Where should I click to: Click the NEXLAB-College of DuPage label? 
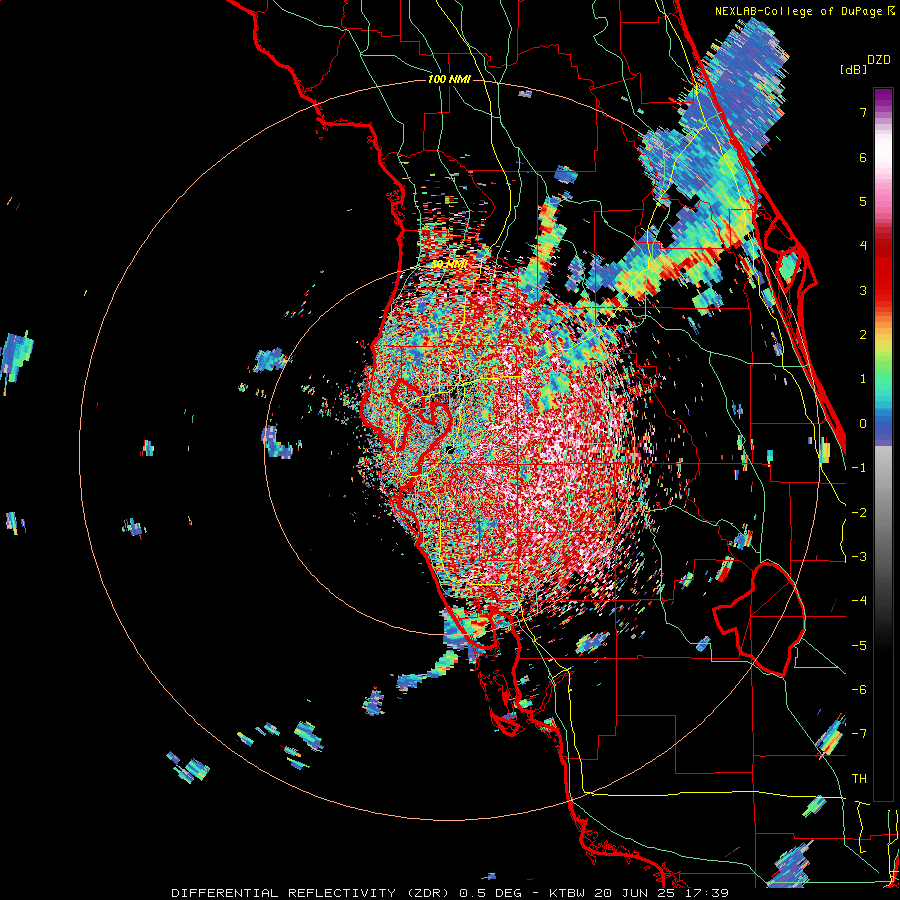(x=799, y=11)
